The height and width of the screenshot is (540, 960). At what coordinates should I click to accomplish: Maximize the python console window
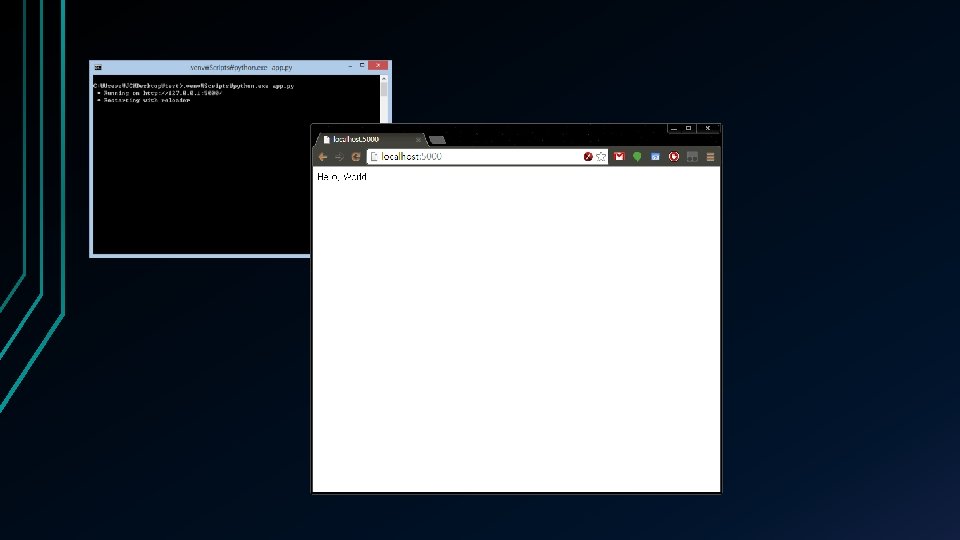(x=362, y=66)
